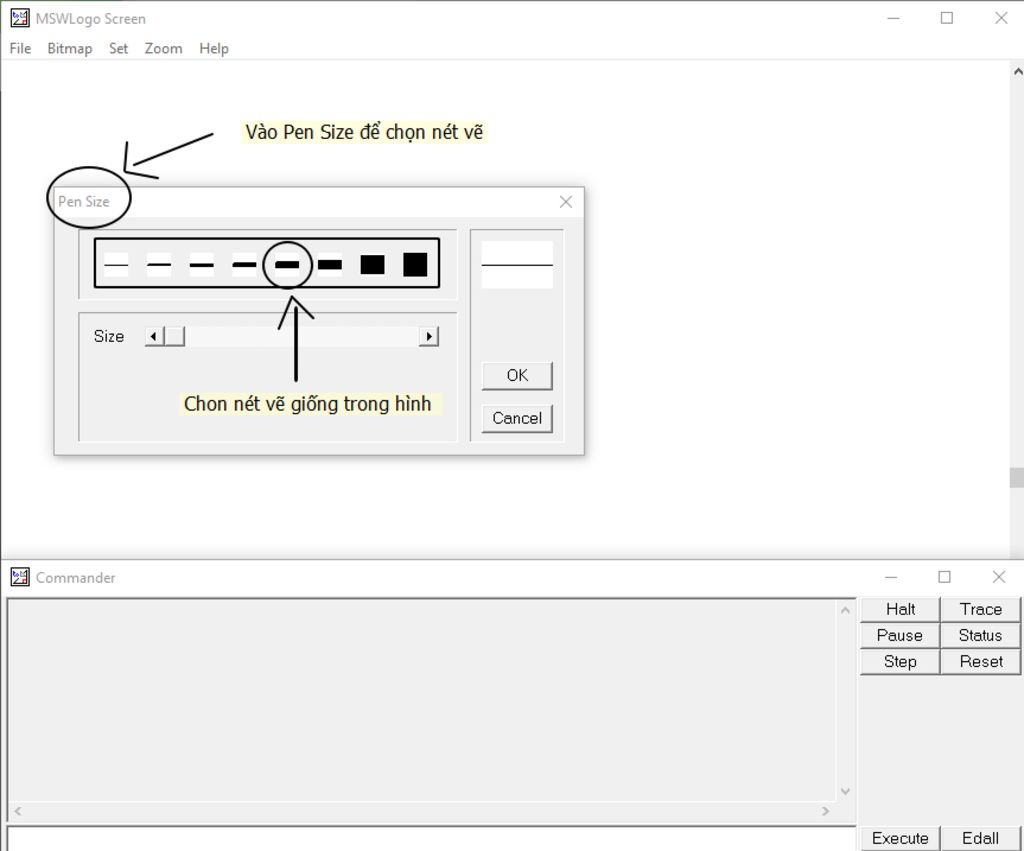Close the Commander window
The height and width of the screenshot is (851, 1024).
click(x=999, y=577)
